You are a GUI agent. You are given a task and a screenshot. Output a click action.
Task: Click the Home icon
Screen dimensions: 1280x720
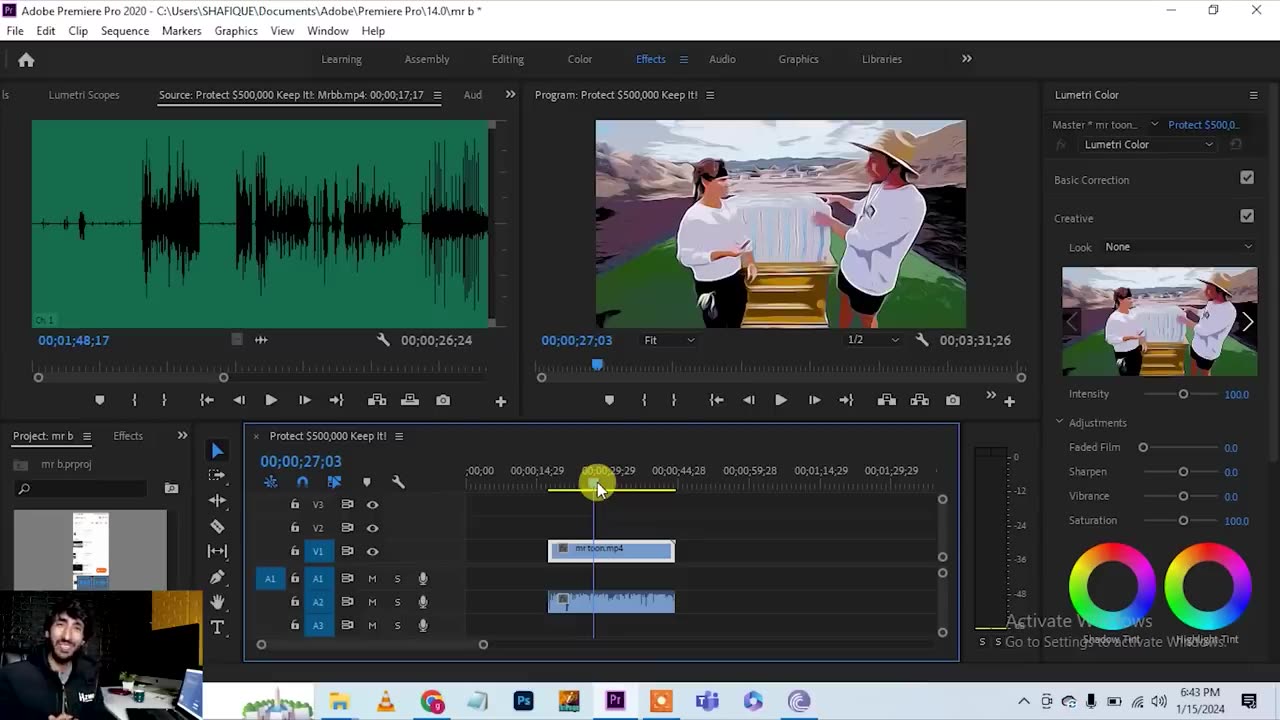tap(26, 60)
